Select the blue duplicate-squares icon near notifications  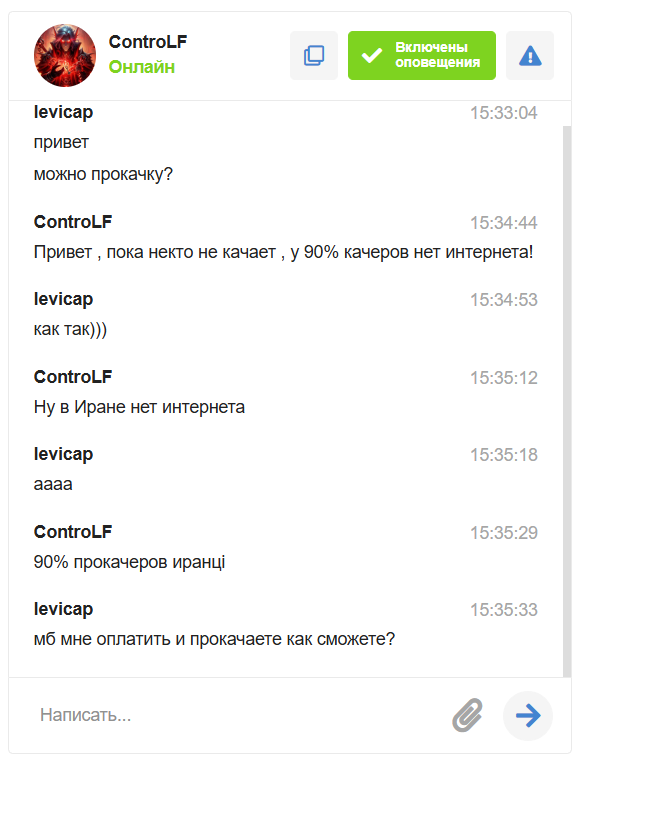point(314,55)
